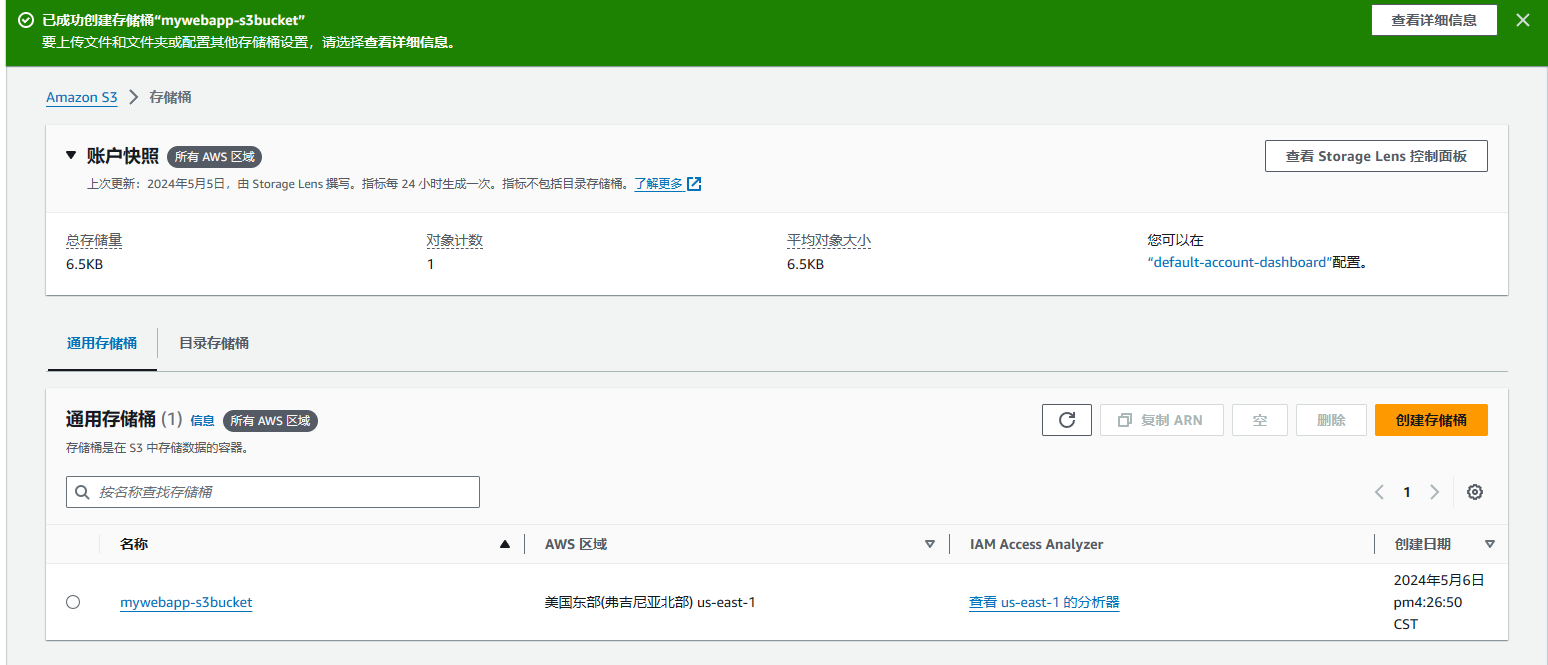Click the 复制 ARN button

(1162, 420)
